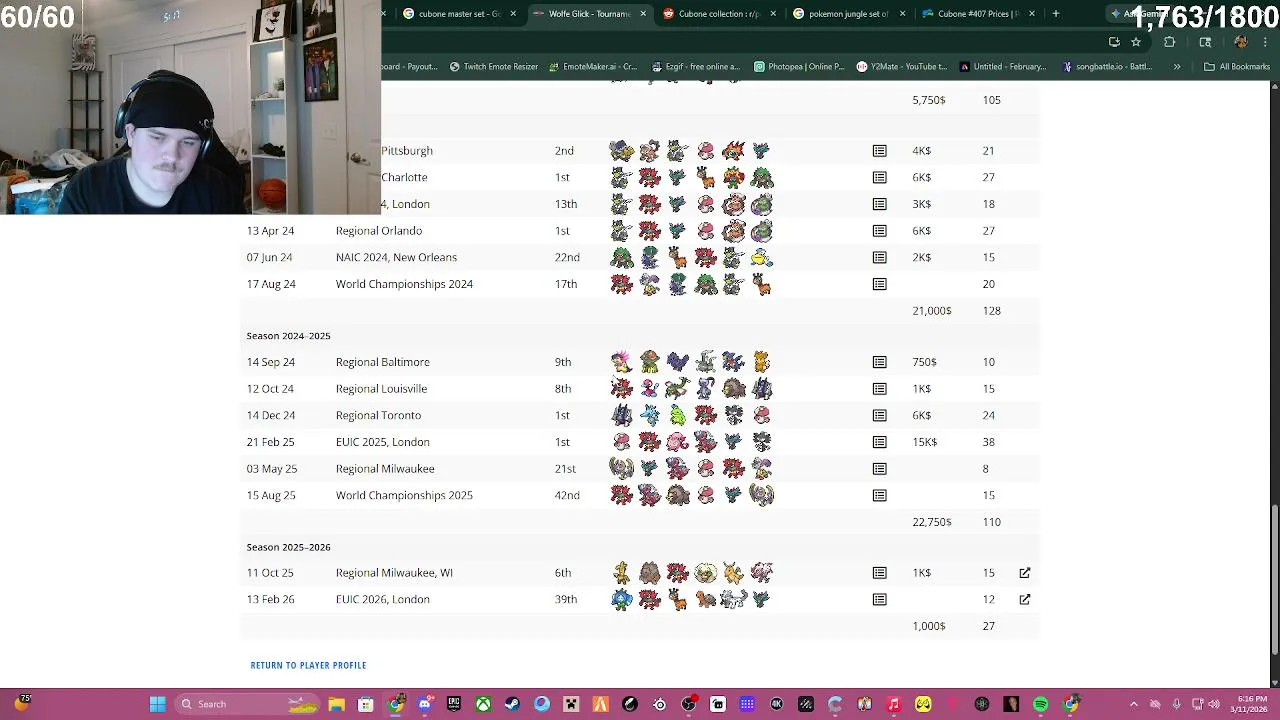Open external link icon for Regional Milwaukee, WI
The height and width of the screenshot is (720, 1280).
[1024, 573]
